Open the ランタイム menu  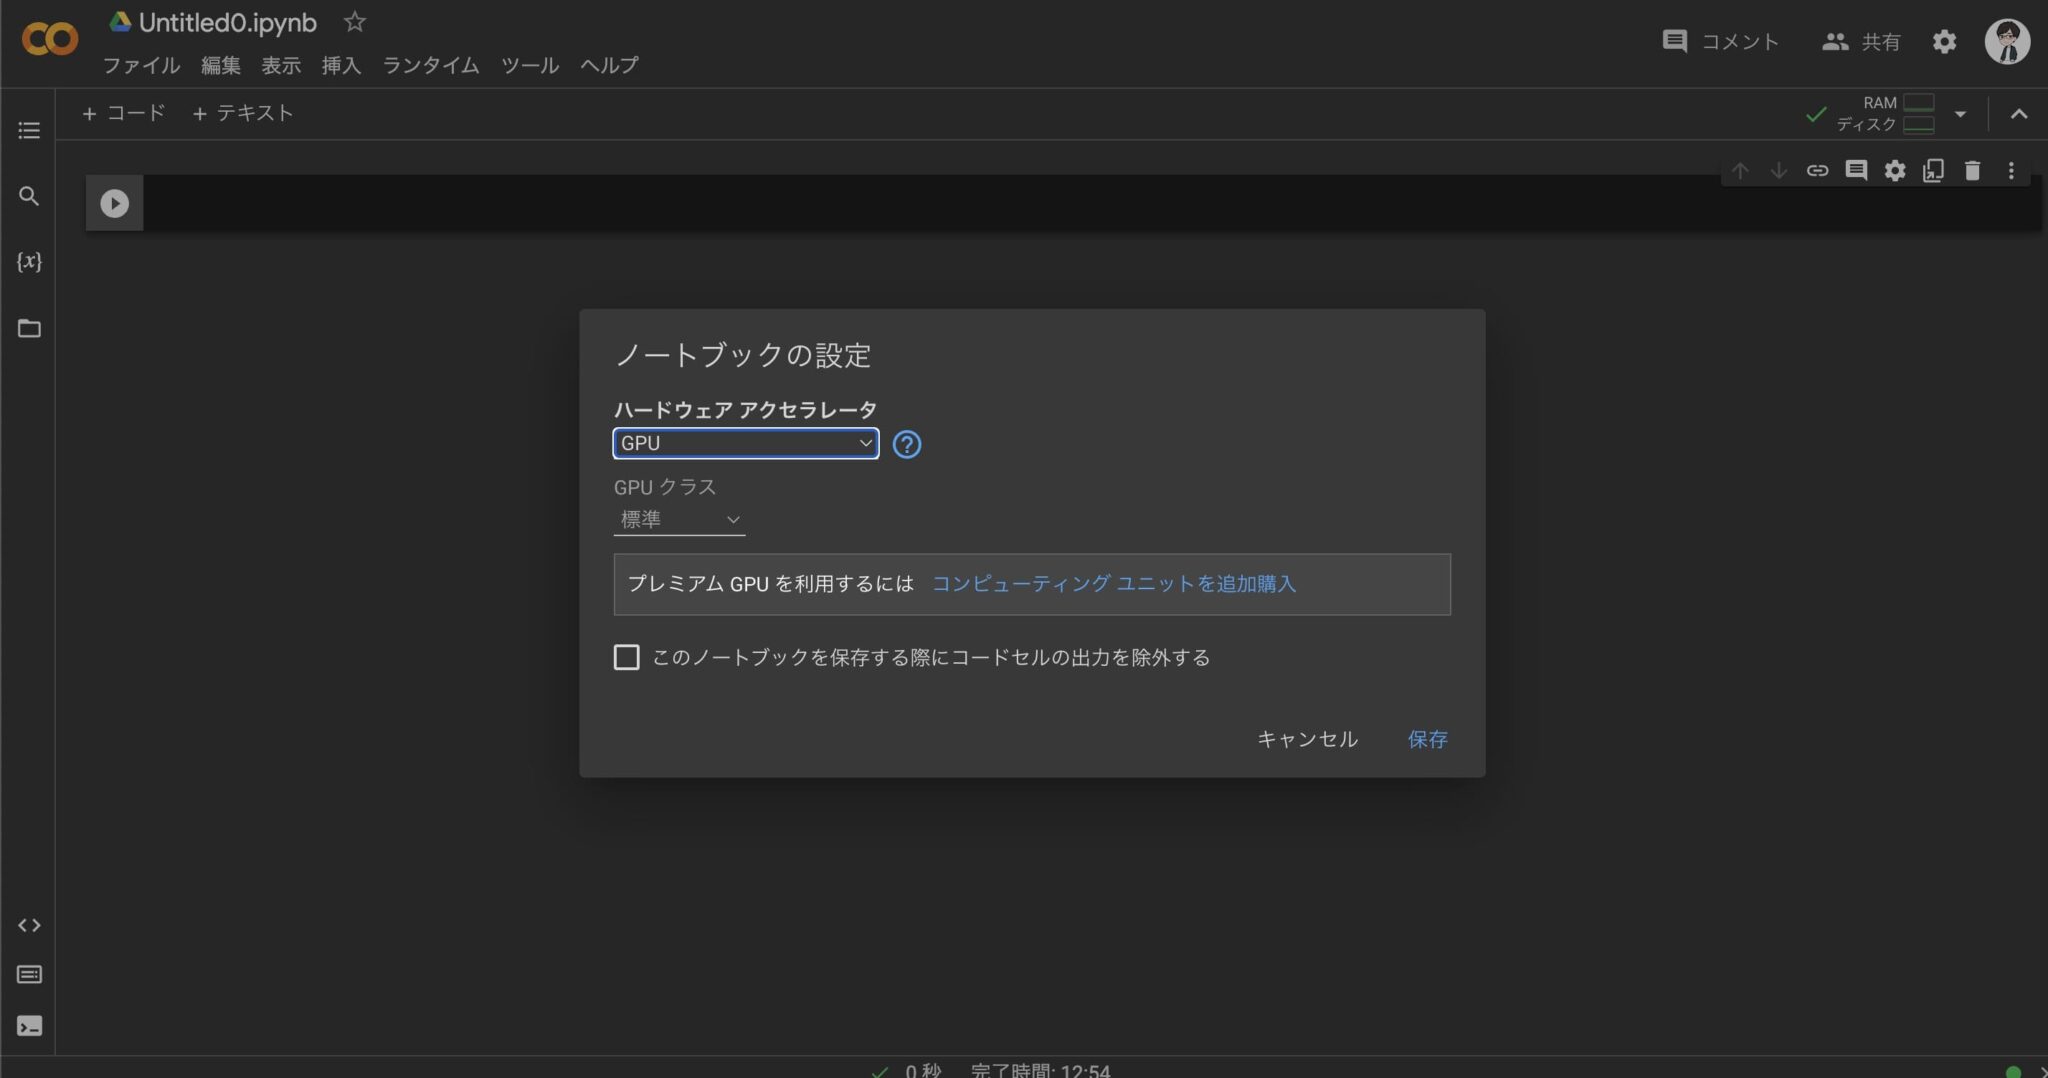click(429, 65)
